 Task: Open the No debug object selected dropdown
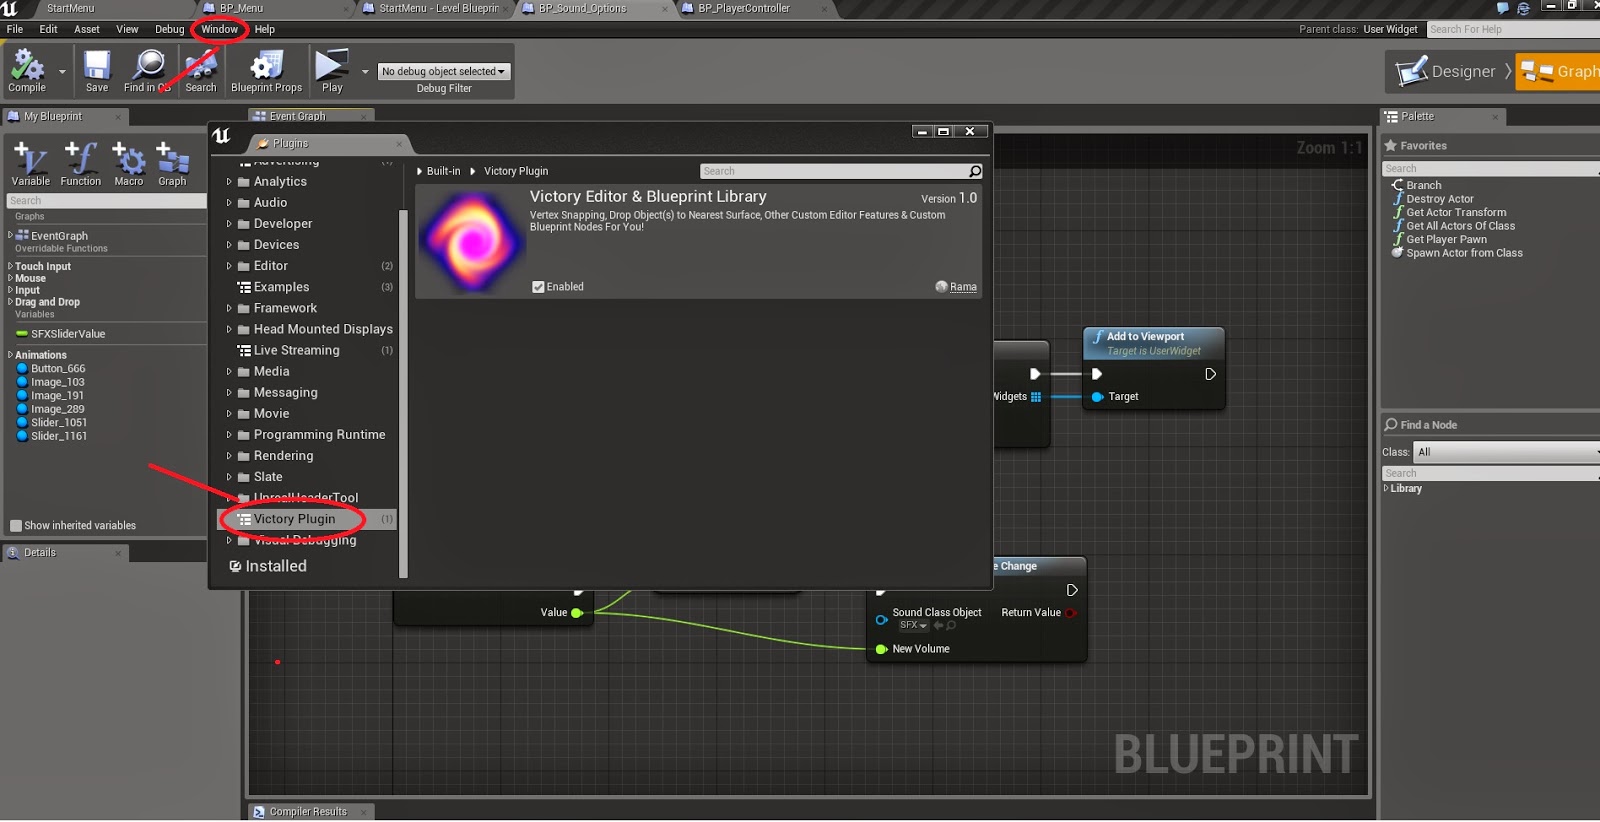tap(443, 72)
